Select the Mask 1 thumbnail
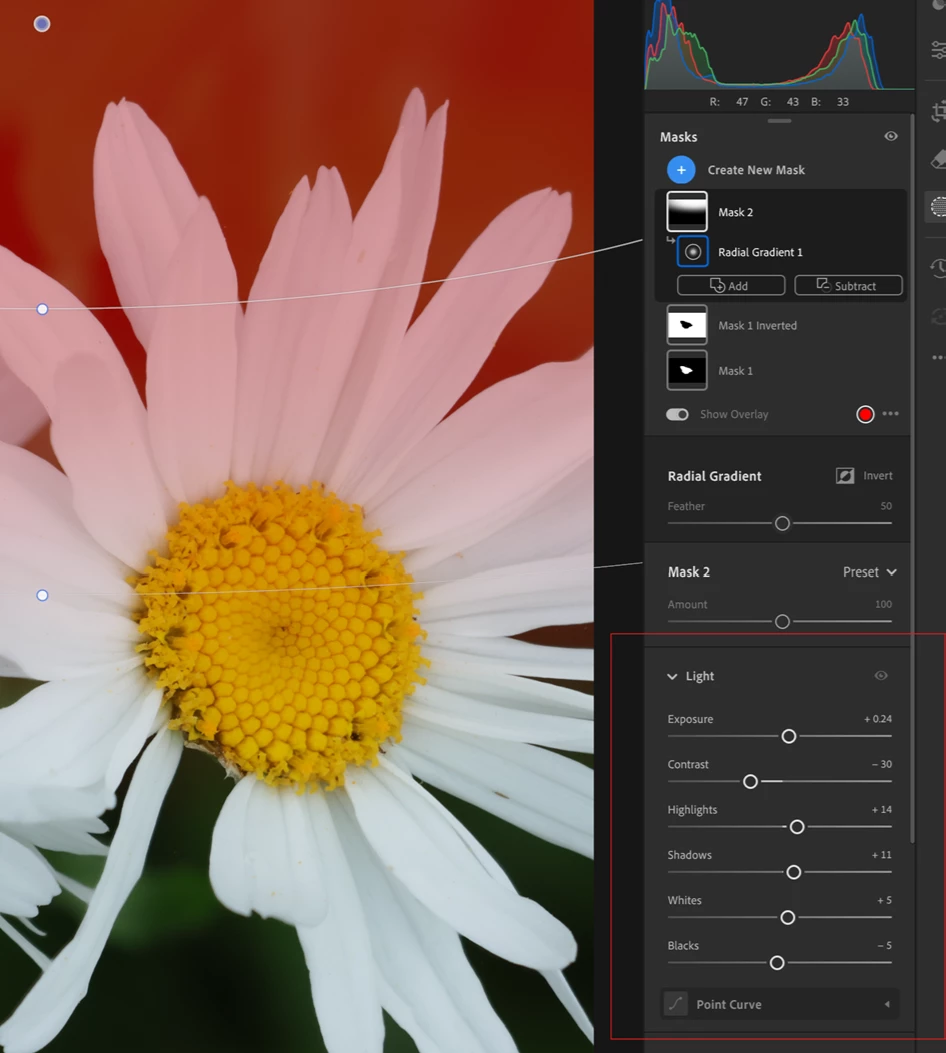Image resolution: width=946 pixels, height=1053 pixels. [x=687, y=370]
